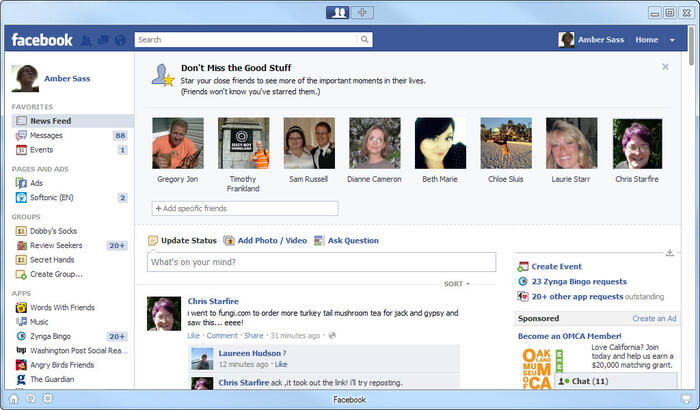Click the Softonic (EN) page icon

pos(21,197)
